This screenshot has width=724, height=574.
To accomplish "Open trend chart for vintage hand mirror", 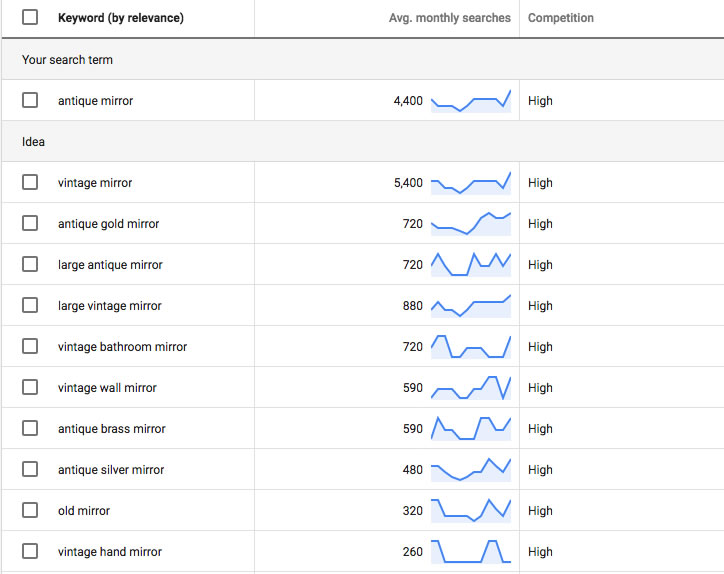I will (x=471, y=552).
